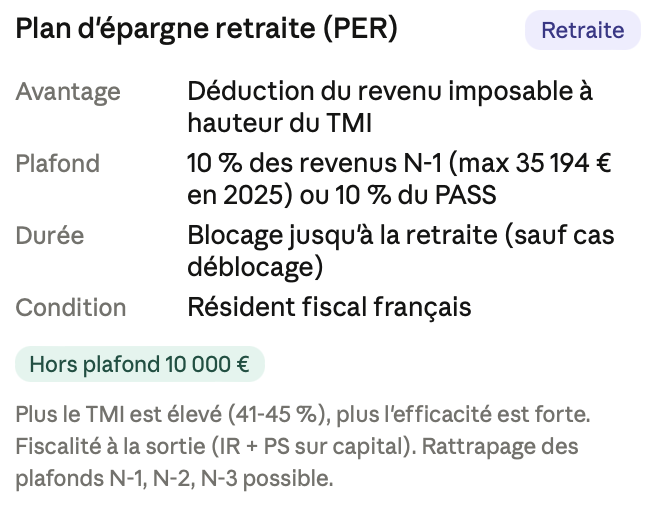This screenshot has height=514, width=660.
Task: Click the Durée row label
Action: point(50,235)
